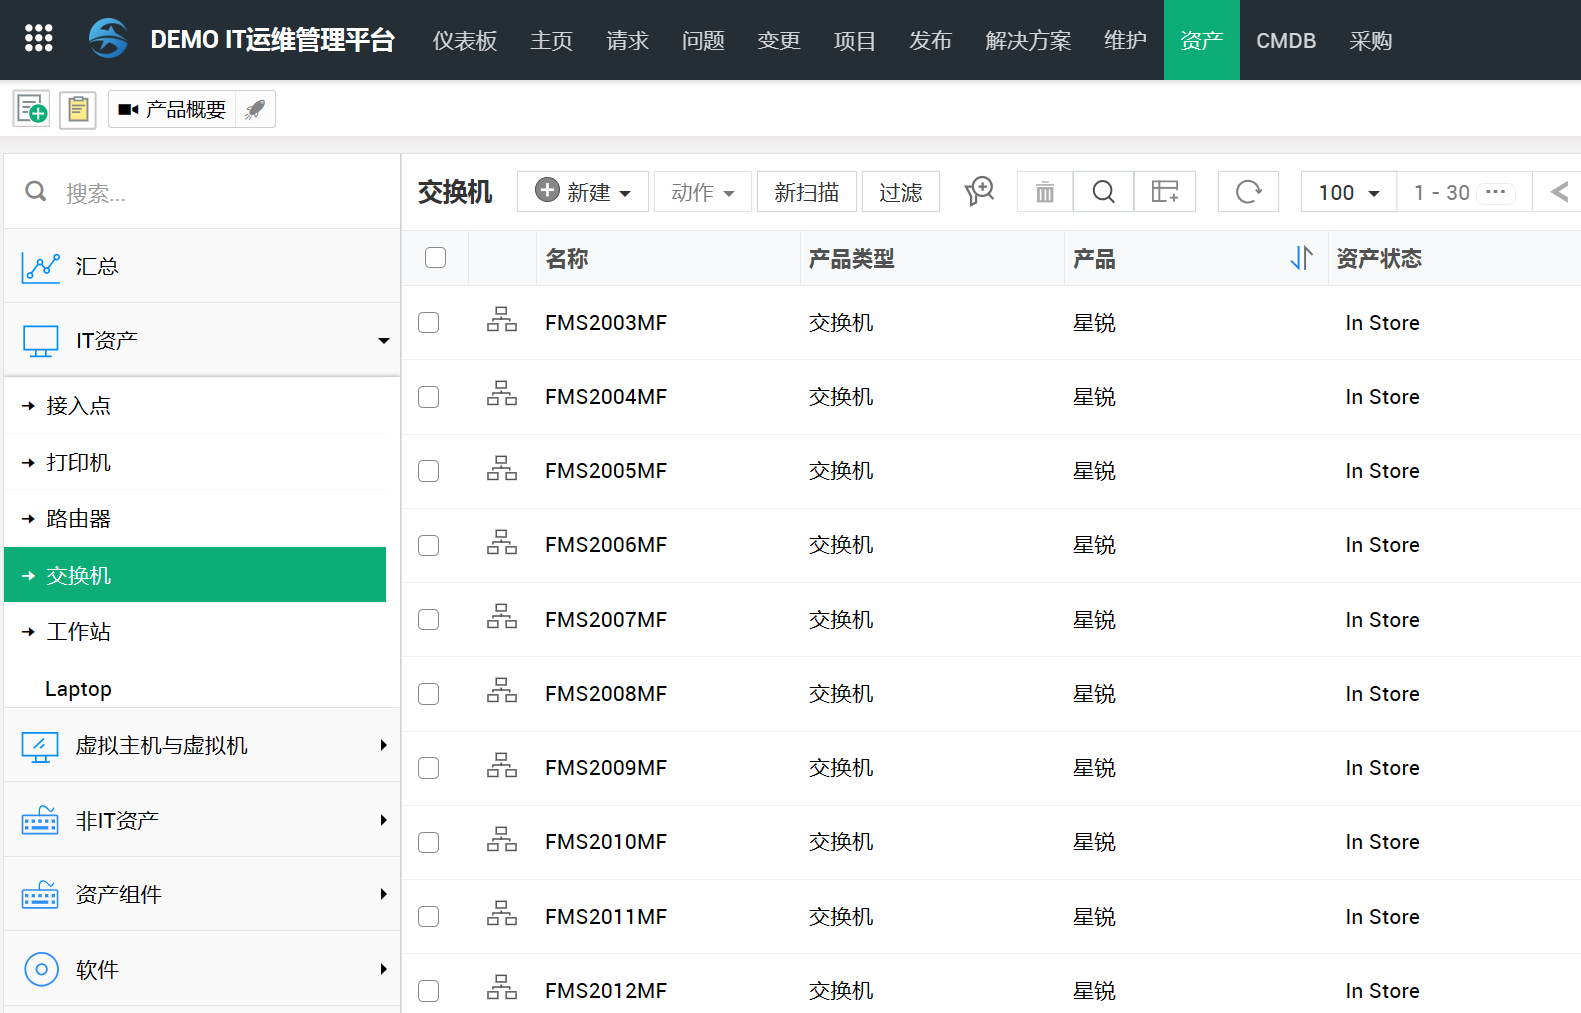
Task: Open the 100 per-page dropdown
Action: 1348,192
